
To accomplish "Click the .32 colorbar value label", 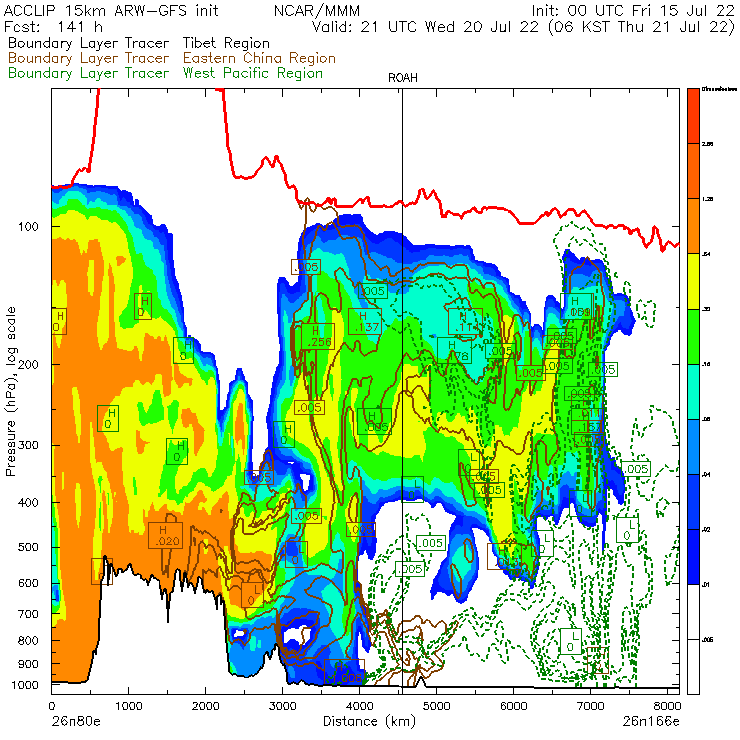I will [x=706, y=309].
